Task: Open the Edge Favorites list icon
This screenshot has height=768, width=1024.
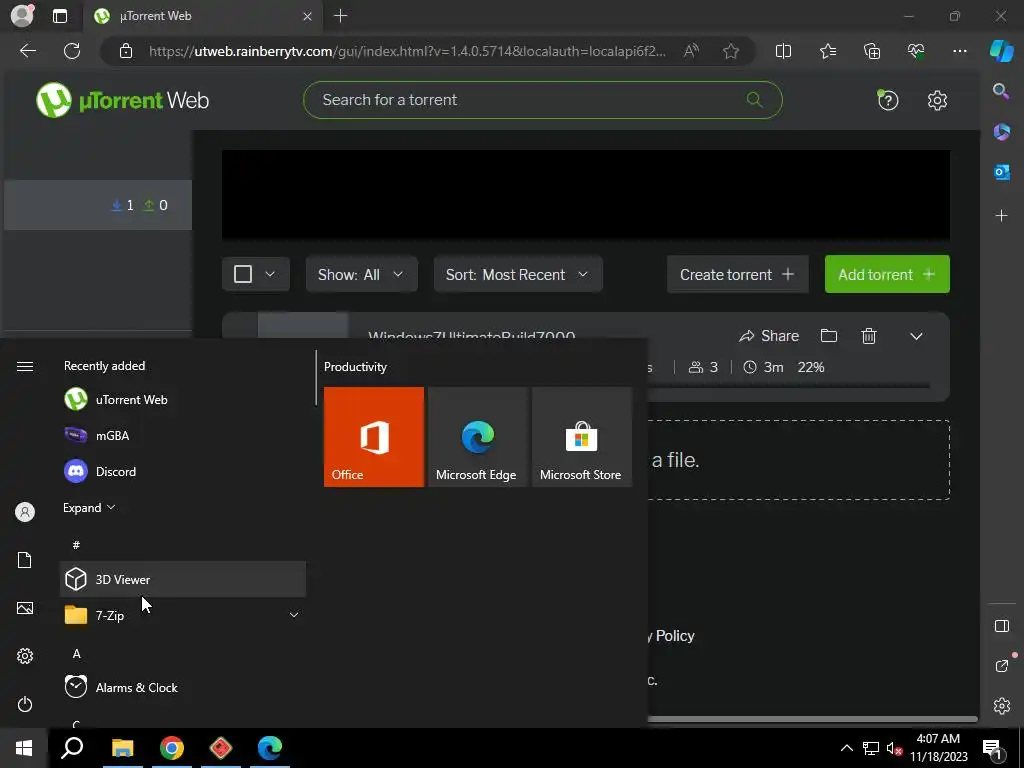Action: [x=827, y=51]
